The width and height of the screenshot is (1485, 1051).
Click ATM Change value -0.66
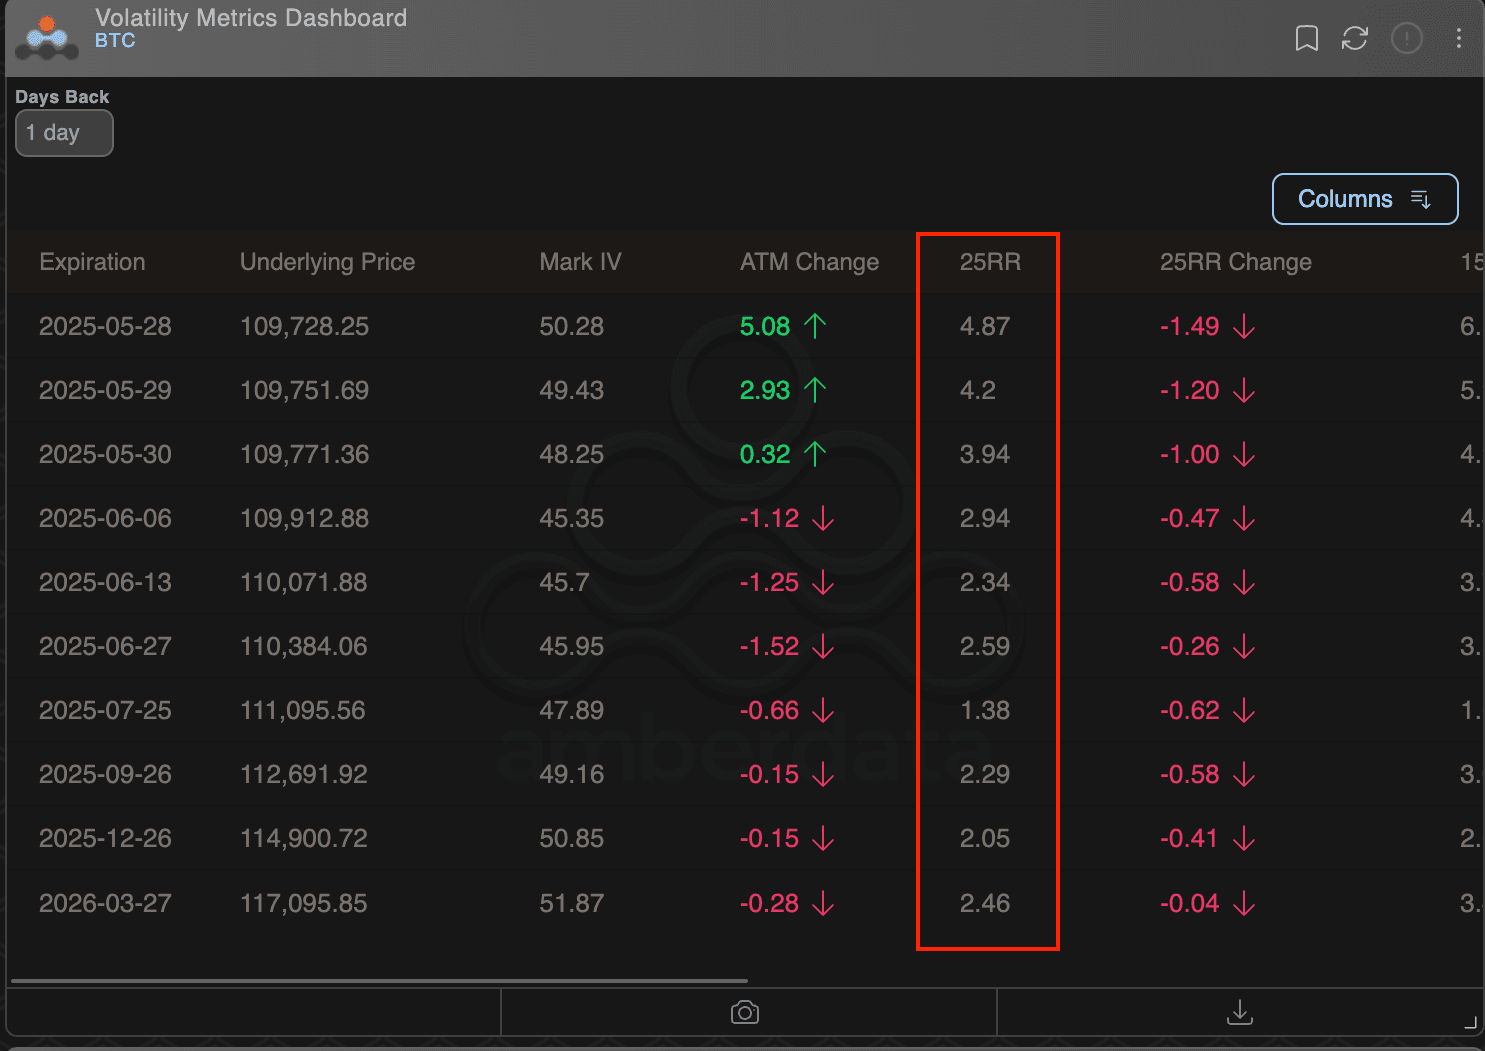point(769,710)
